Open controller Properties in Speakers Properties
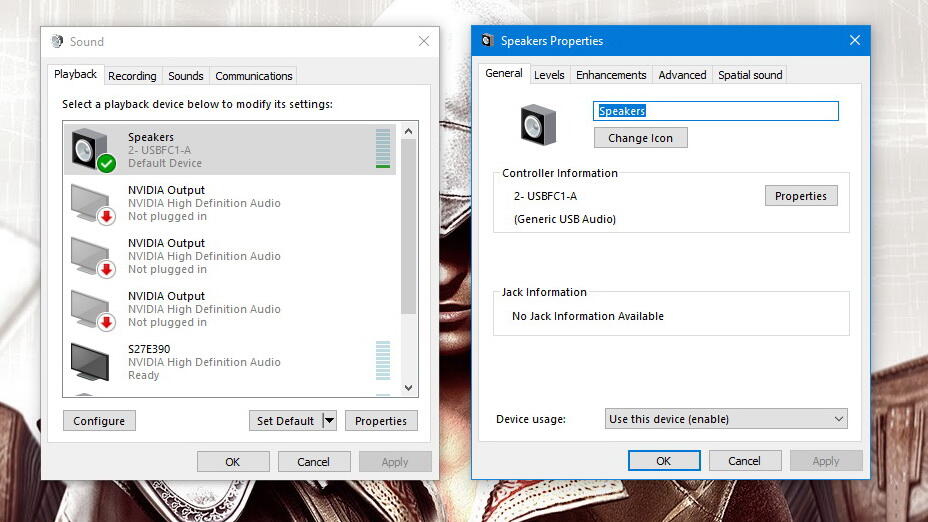Image resolution: width=928 pixels, height=522 pixels. pyautogui.click(x=801, y=196)
